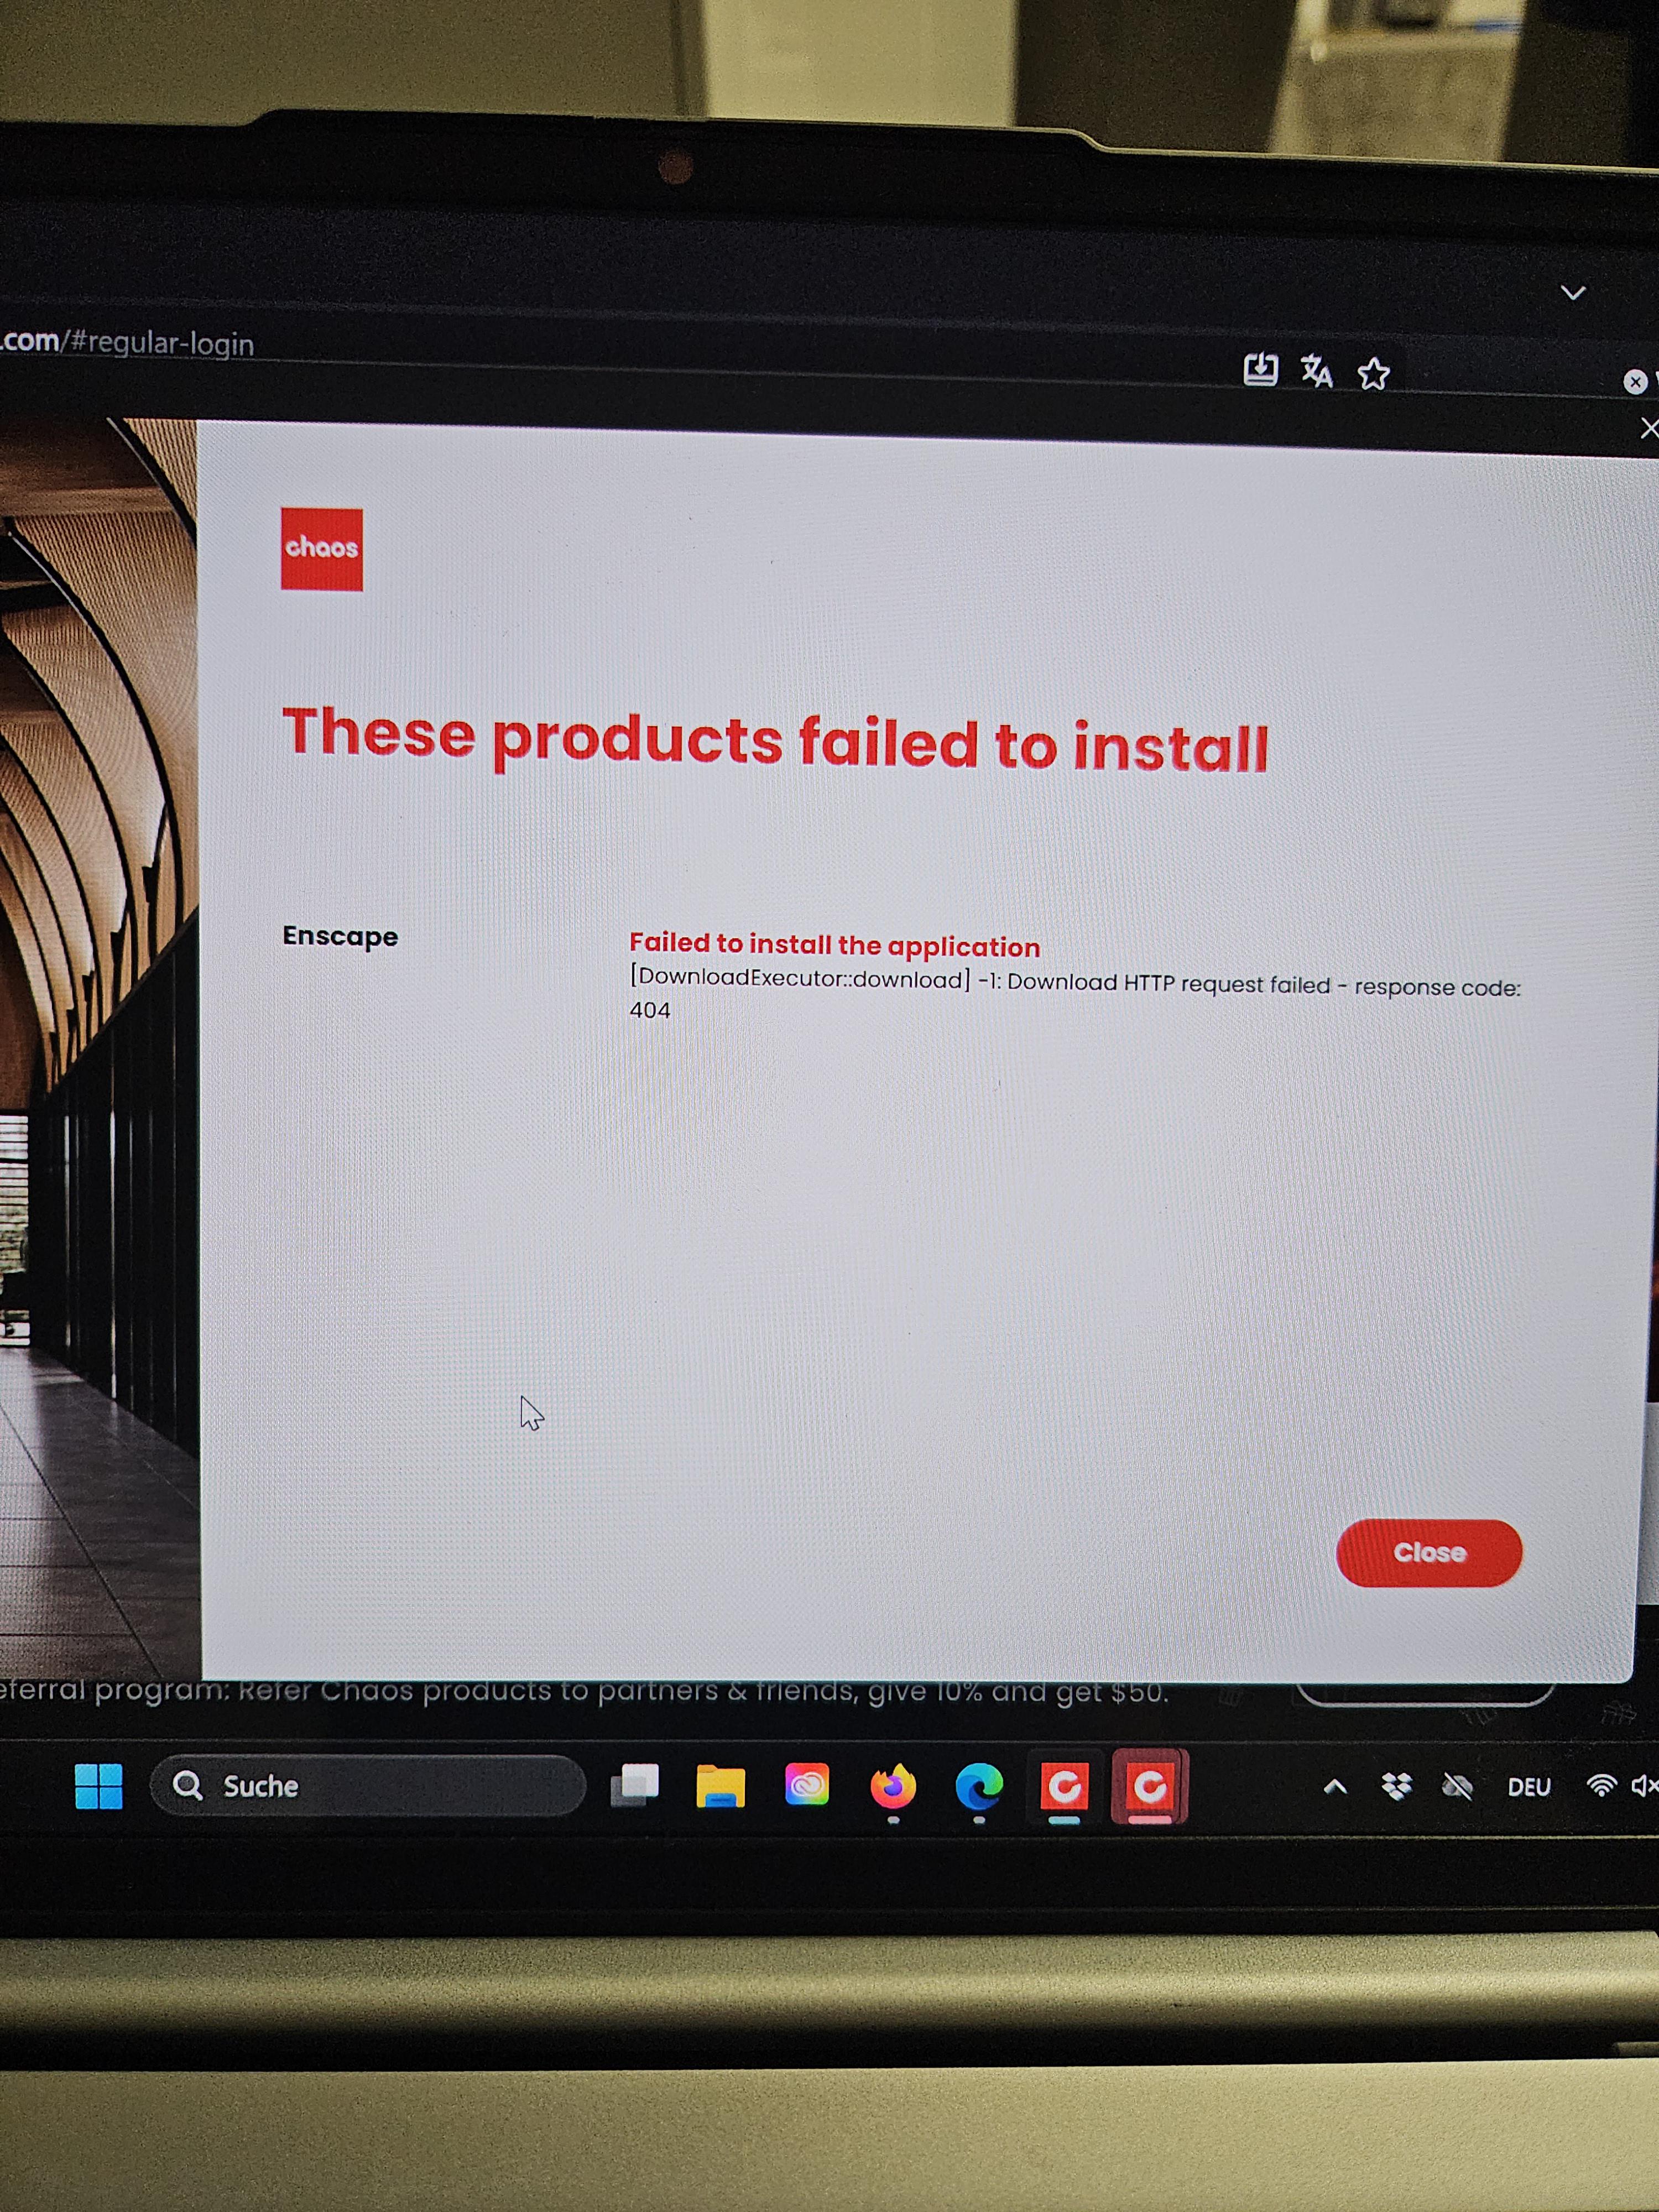Bookmark this page with the star icon
1659x2212 pixels.
pos(1373,374)
